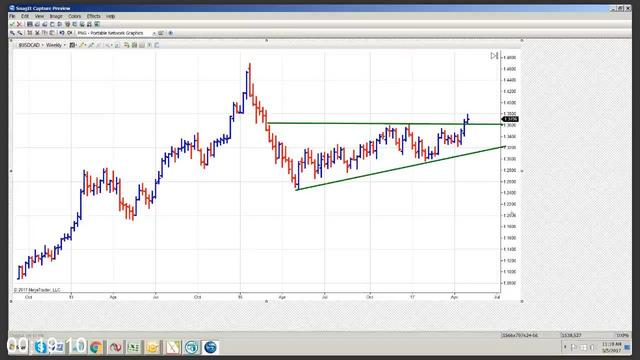Click the Windows Start button
The image size is (640, 360).
18,347
